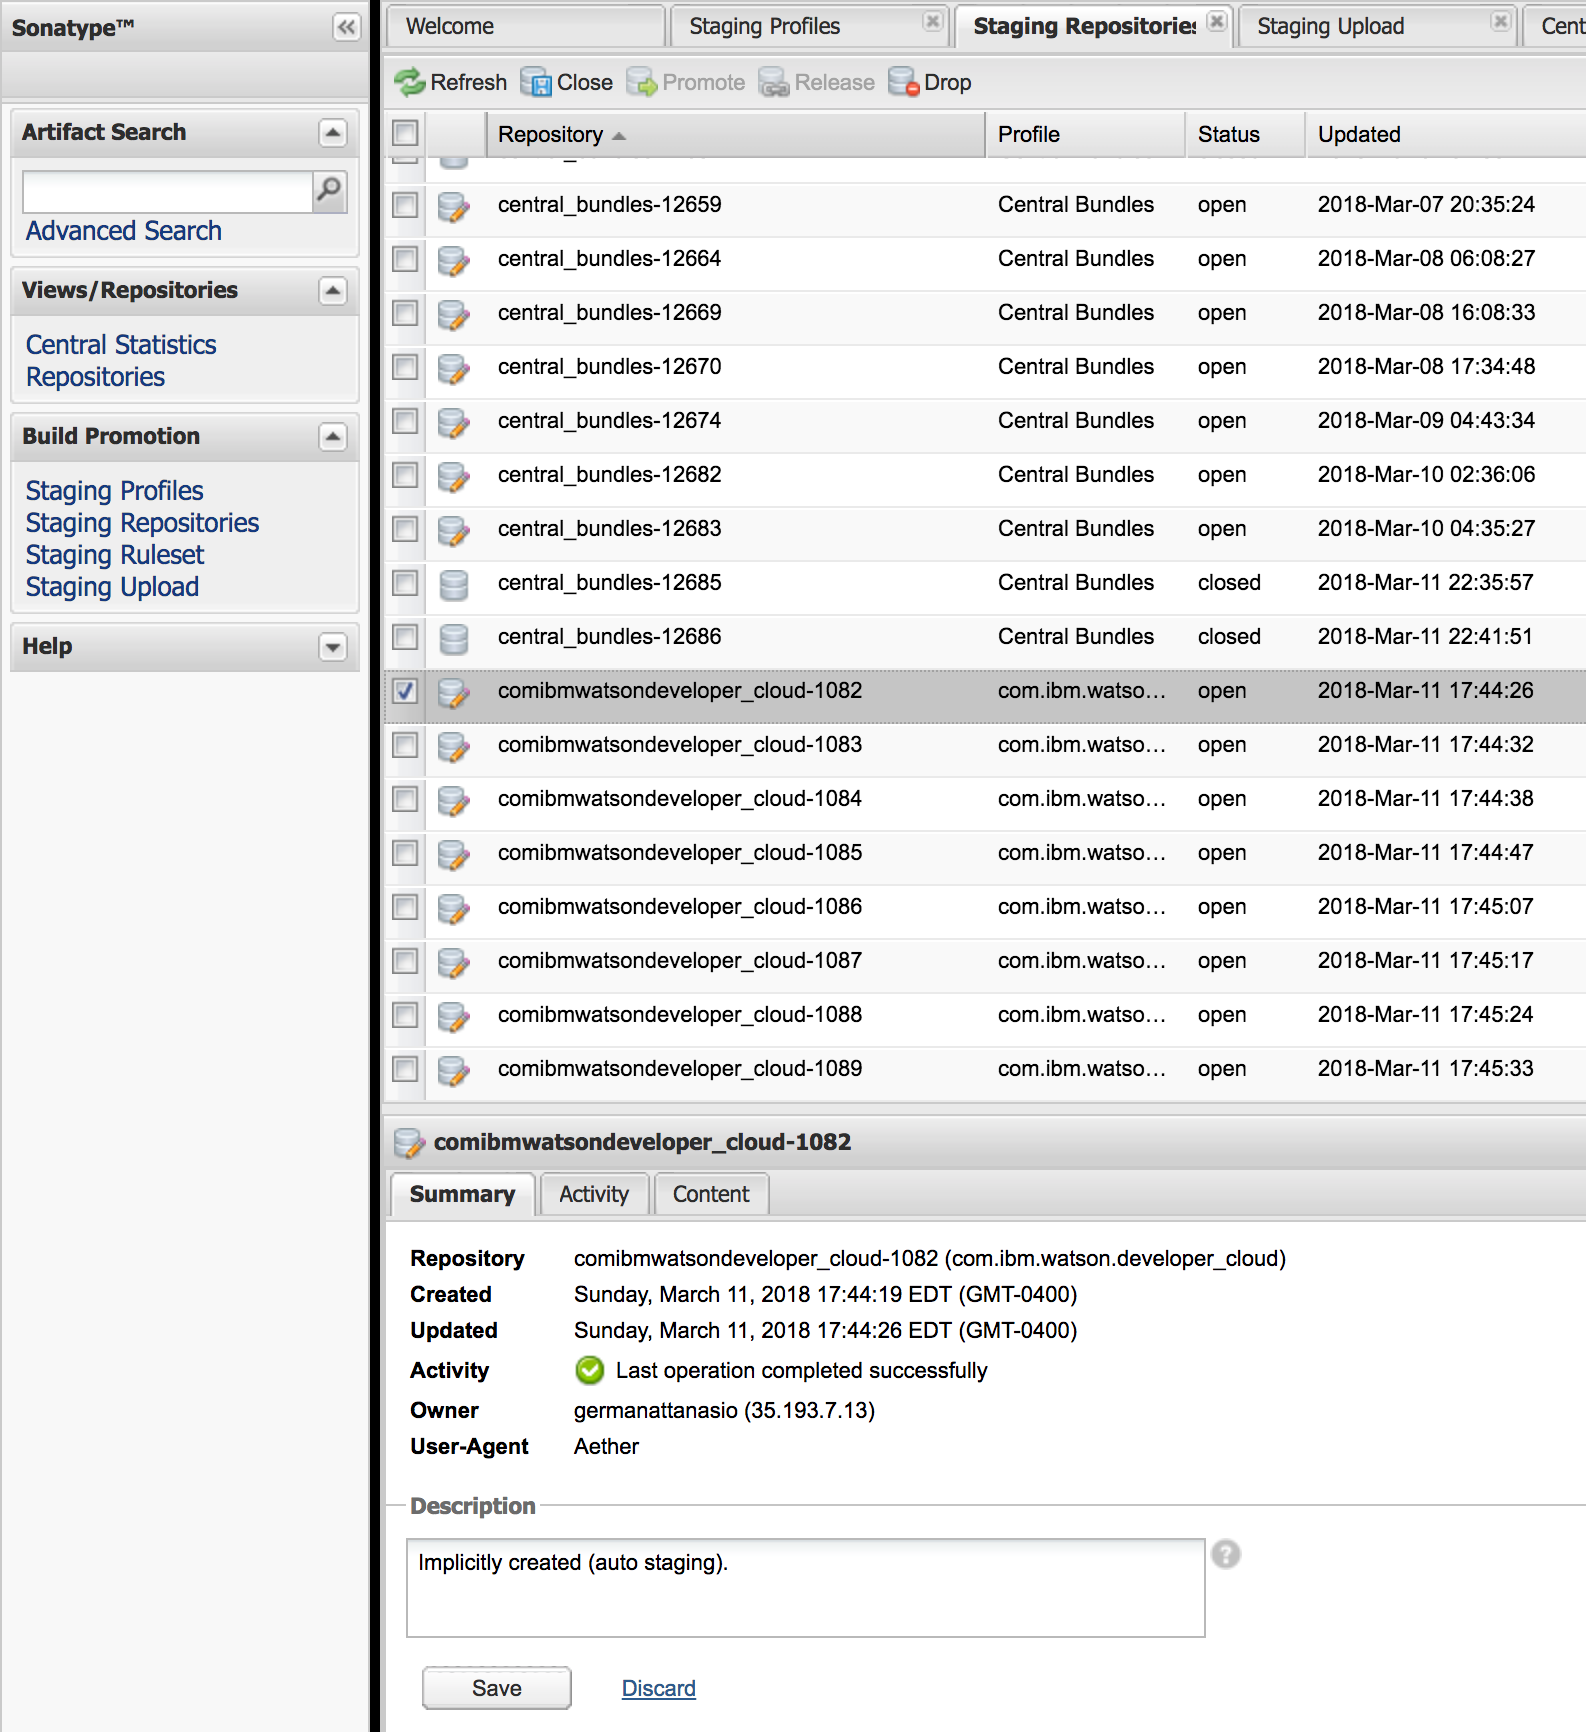The width and height of the screenshot is (1586, 1732).
Task: Click repository icon for comibmwatsondeveloper_cloud-1082 row
Action: pos(454,692)
